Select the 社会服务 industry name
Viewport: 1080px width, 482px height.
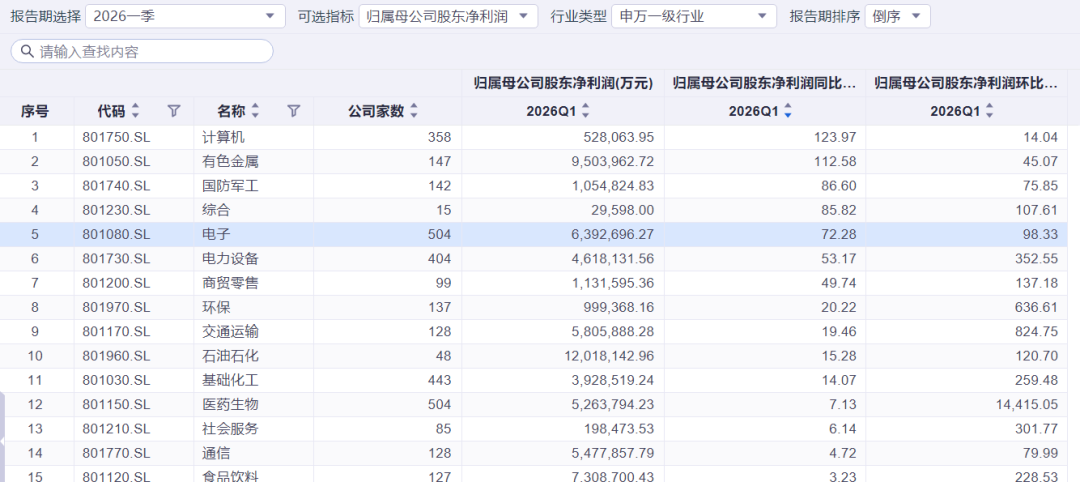[230, 429]
